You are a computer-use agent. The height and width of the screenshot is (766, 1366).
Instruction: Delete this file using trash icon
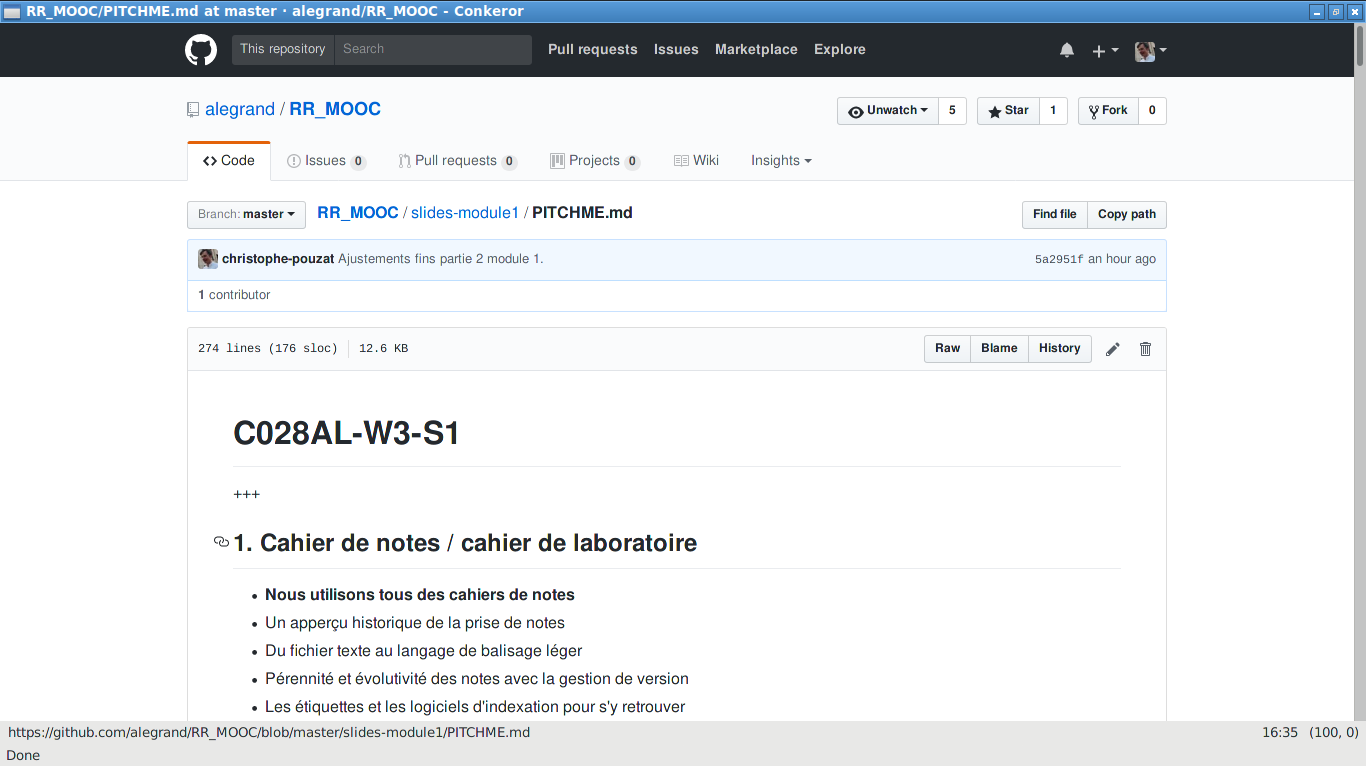click(1145, 349)
